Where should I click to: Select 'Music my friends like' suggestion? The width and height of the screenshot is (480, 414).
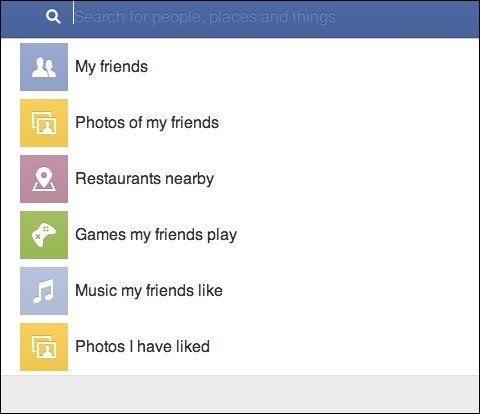point(149,291)
